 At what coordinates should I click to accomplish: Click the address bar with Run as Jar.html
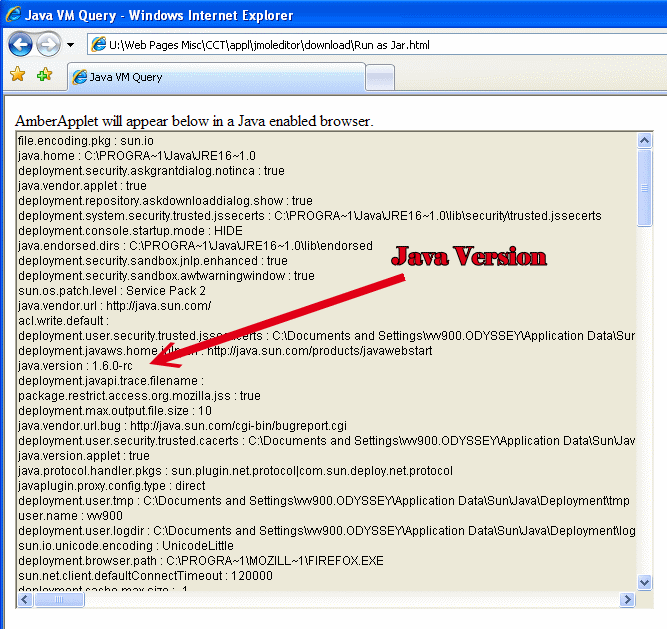pos(377,45)
